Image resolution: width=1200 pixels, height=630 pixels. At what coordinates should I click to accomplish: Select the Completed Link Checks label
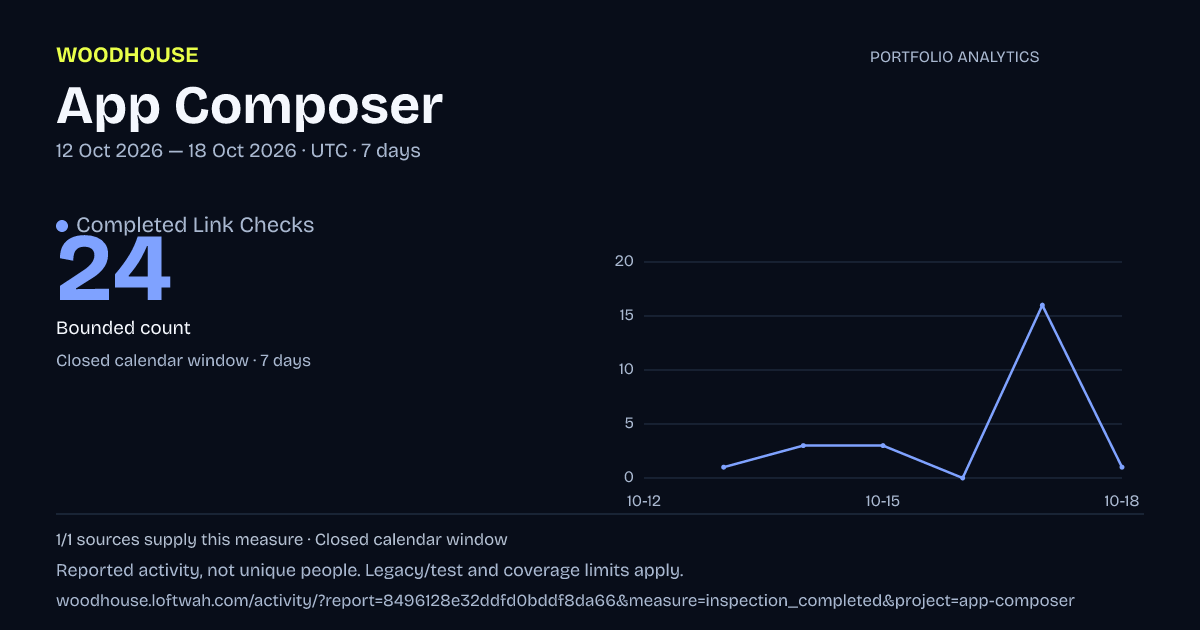tap(195, 225)
